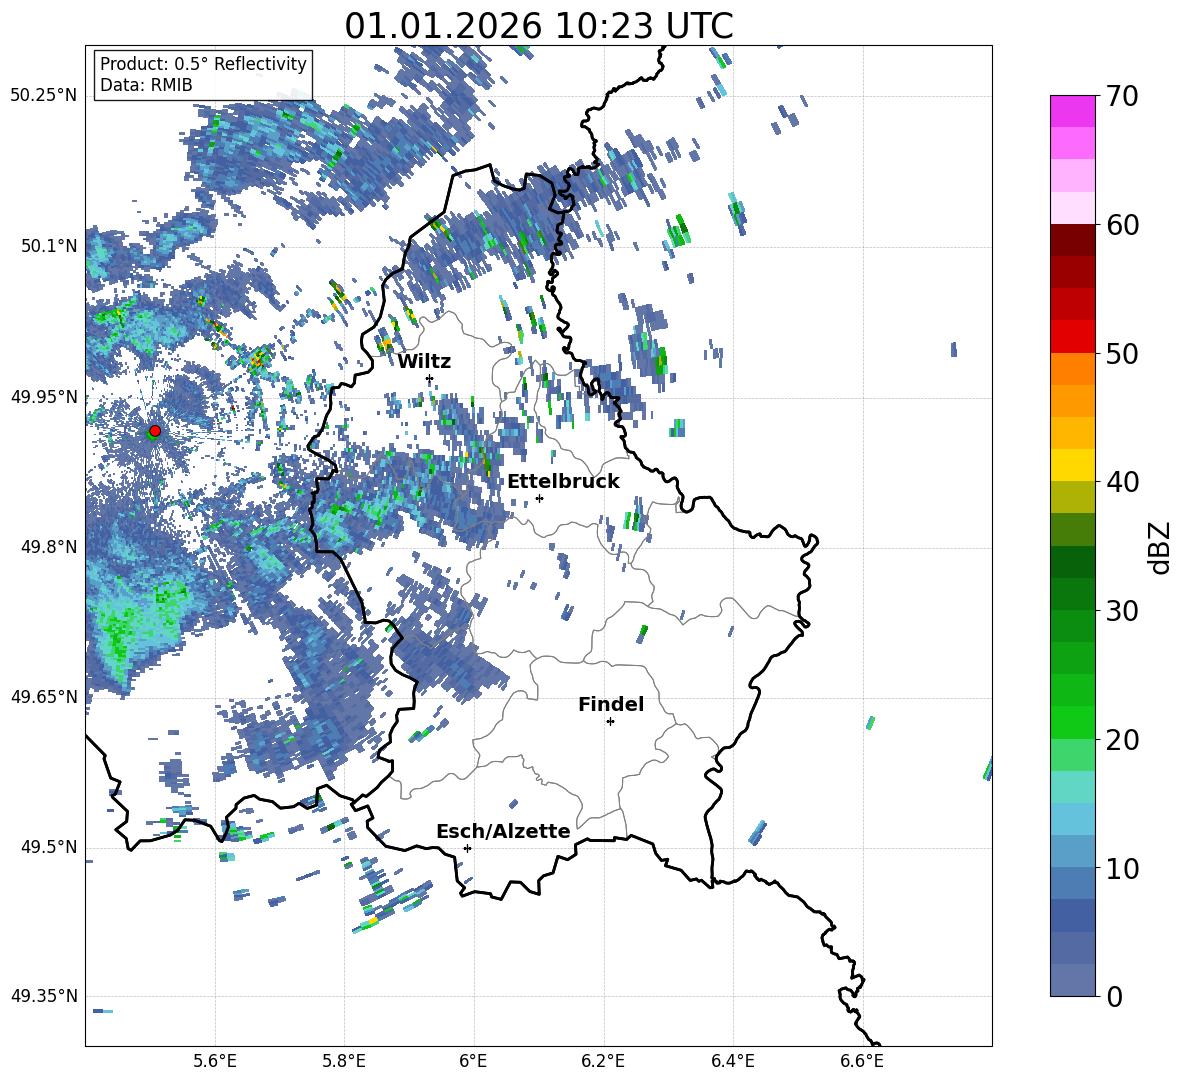Click the colorbar tick label 0
Viewport: 1184px width, 1081px height.
[x=1115, y=996]
